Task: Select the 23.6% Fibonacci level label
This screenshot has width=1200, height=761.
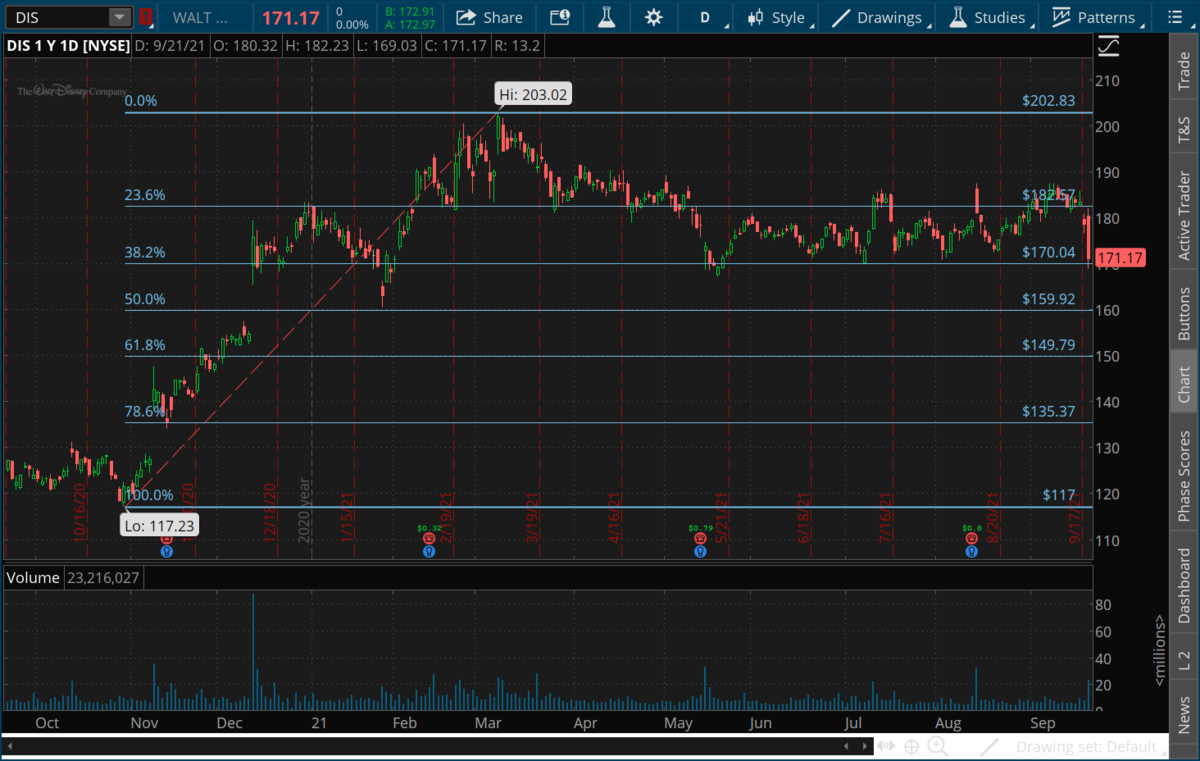Action: tap(145, 195)
